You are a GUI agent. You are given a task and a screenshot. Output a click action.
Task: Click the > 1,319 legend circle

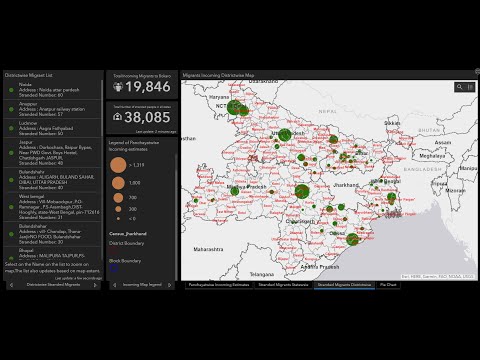(118, 165)
